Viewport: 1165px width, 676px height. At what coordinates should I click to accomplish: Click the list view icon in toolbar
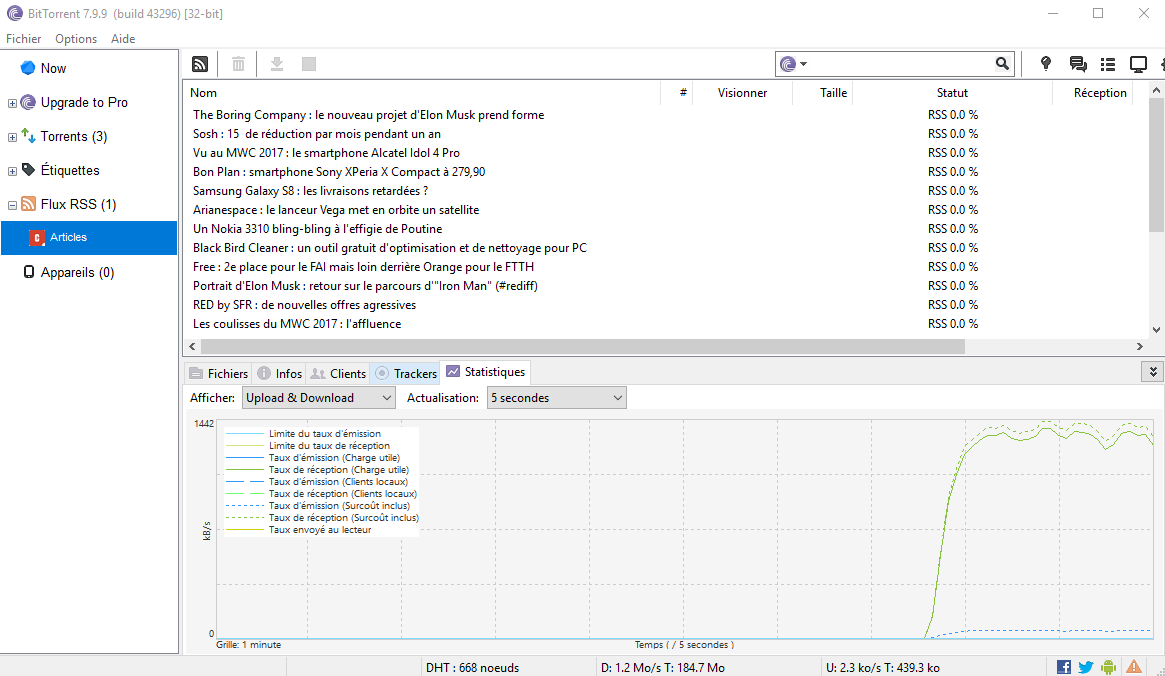(1108, 64)
